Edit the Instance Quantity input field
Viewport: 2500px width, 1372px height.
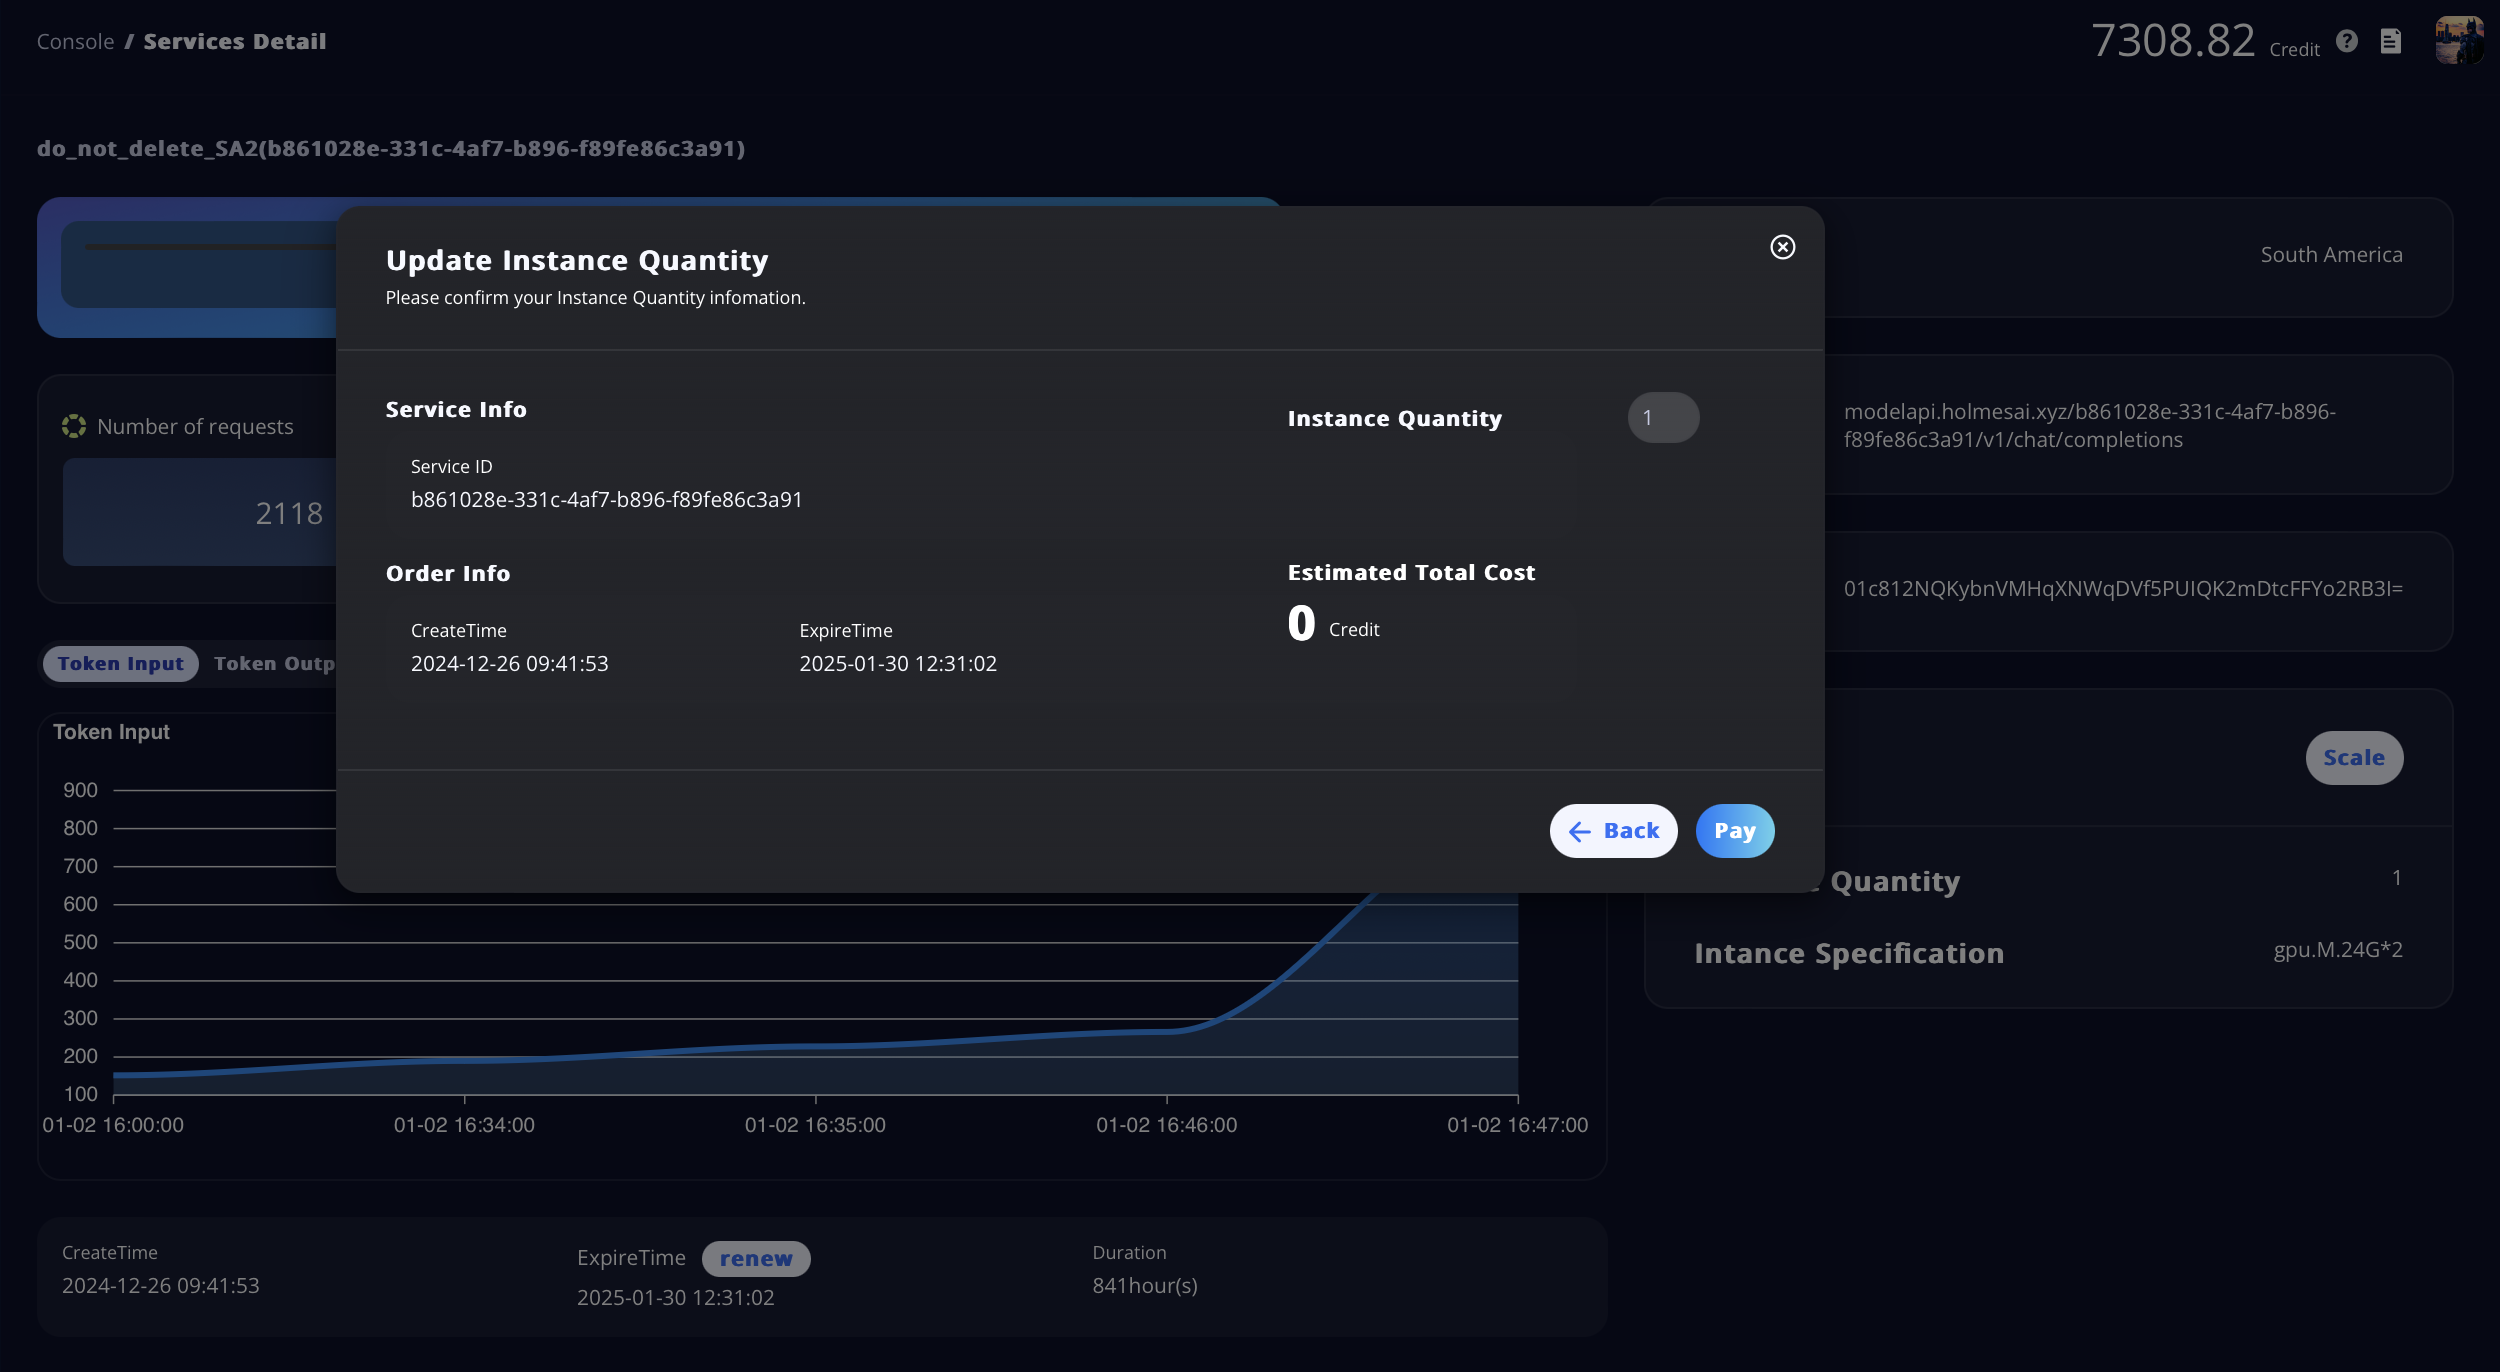(1663, 418)
